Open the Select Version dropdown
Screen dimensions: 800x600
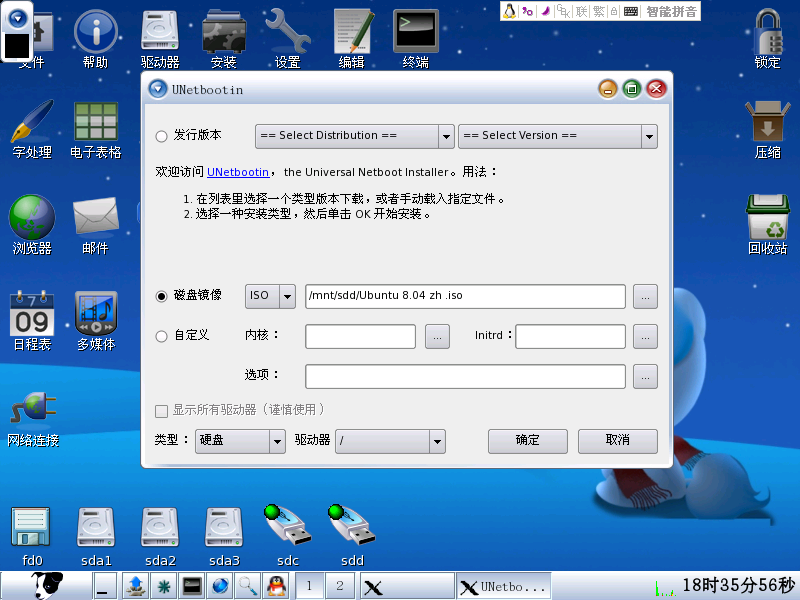click(x=558, y=136)
